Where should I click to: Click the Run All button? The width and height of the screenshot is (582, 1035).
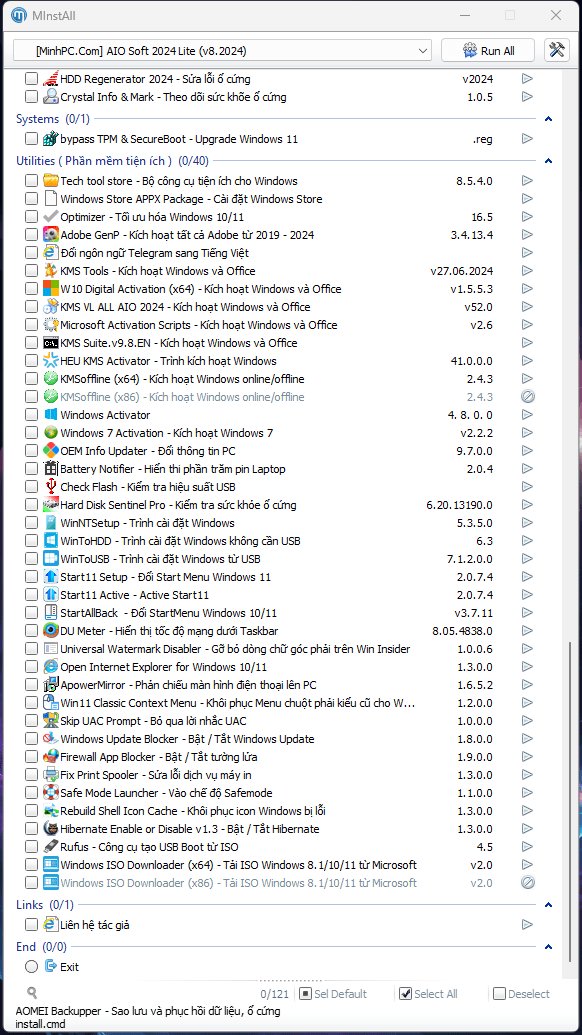pyautogui.click(x=489, y=50)
